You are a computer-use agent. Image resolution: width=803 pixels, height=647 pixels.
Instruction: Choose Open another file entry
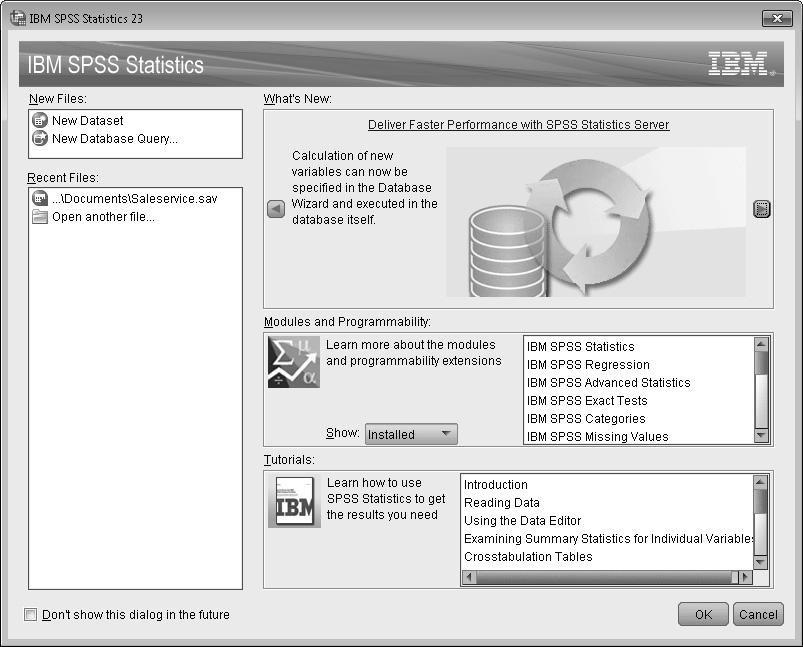103,217
